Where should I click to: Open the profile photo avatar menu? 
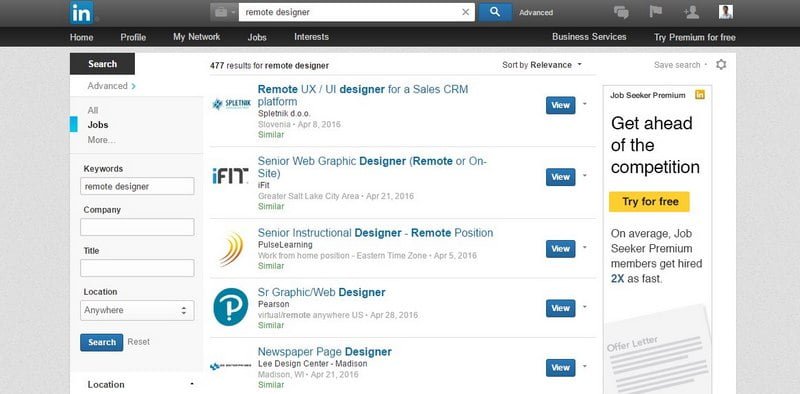point(726,12)
